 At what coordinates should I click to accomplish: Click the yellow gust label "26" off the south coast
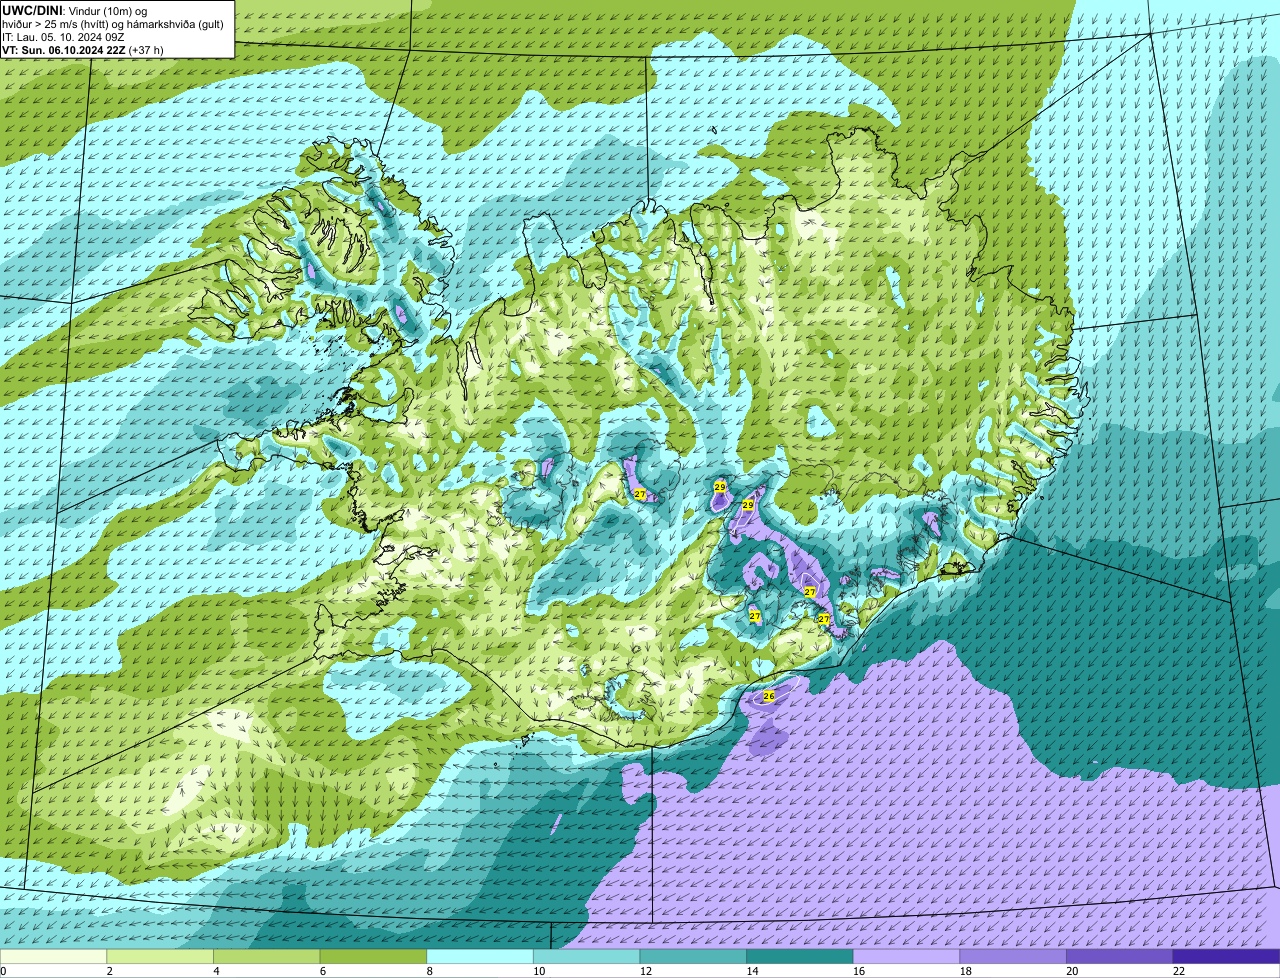click(769, 696)
